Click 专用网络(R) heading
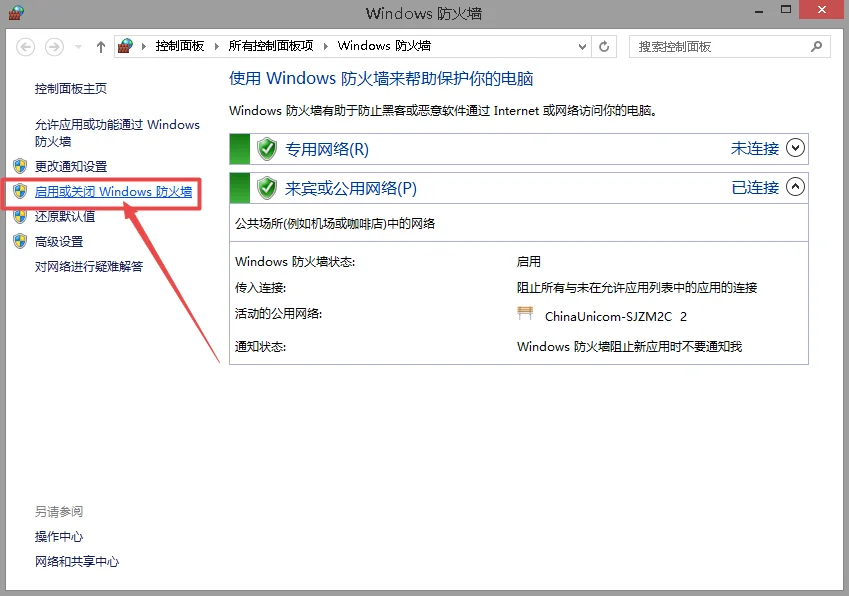Image resolution: width=849 pixels, height=596 pixels. (326, 149)
